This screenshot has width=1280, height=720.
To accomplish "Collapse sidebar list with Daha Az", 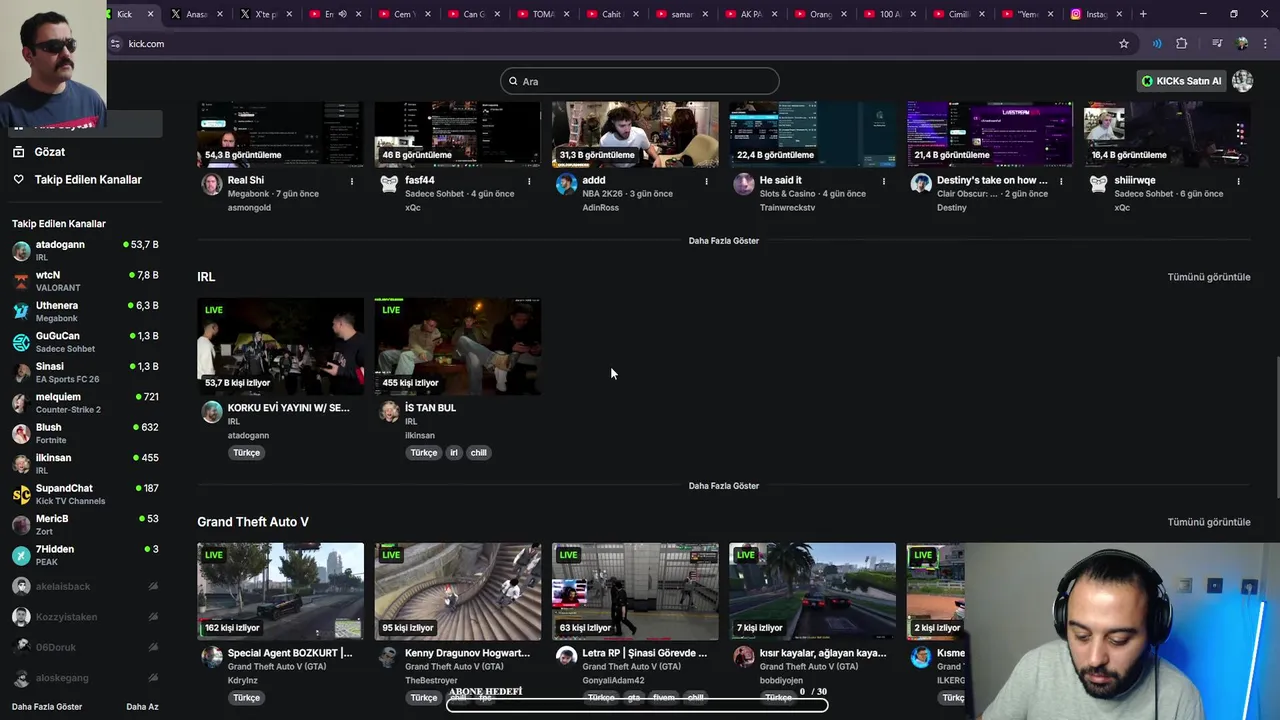I will click(142, 707).
